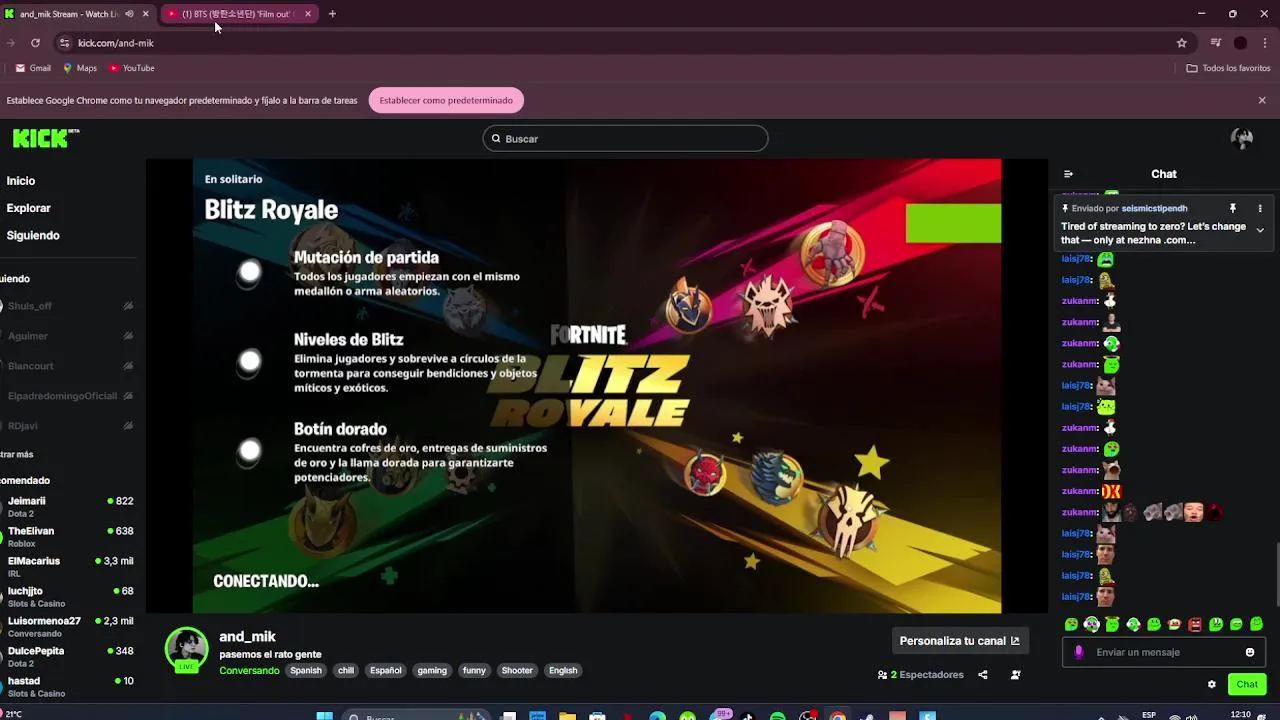Open the Blancourt followed channel
The height and width of the screenshot is (720, 1280).
pyautogui.click(x=68, y=366)
